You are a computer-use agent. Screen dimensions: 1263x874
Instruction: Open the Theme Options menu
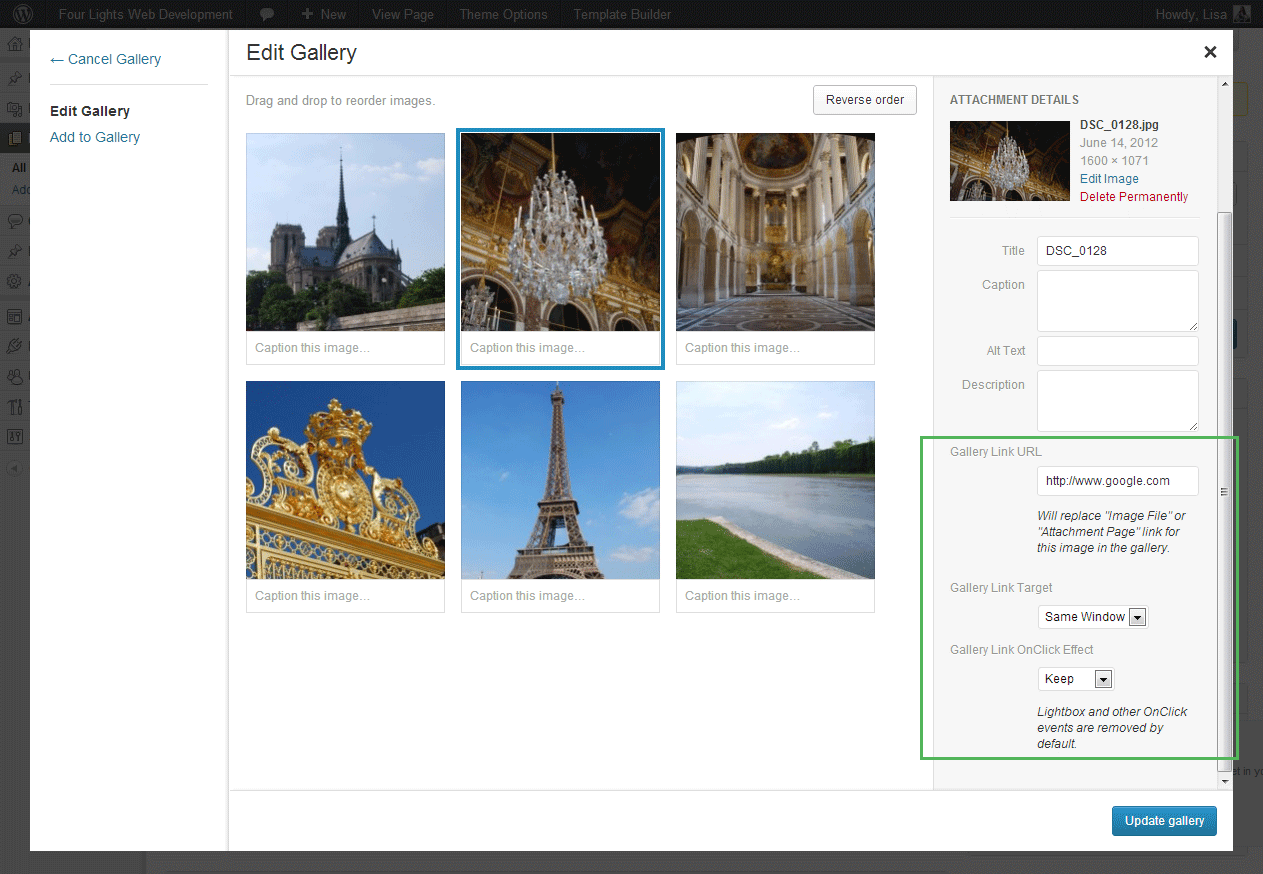[x=503, y=14]
